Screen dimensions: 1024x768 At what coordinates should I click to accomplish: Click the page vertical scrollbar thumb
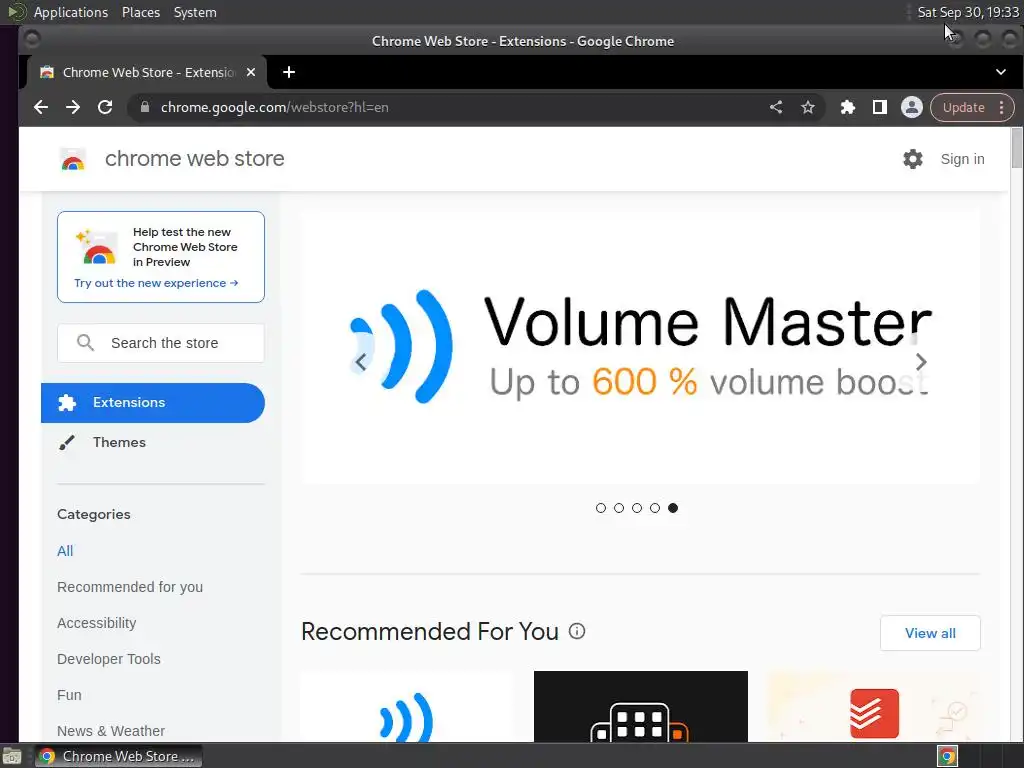pyautogui.click(x=1016, y=148)
